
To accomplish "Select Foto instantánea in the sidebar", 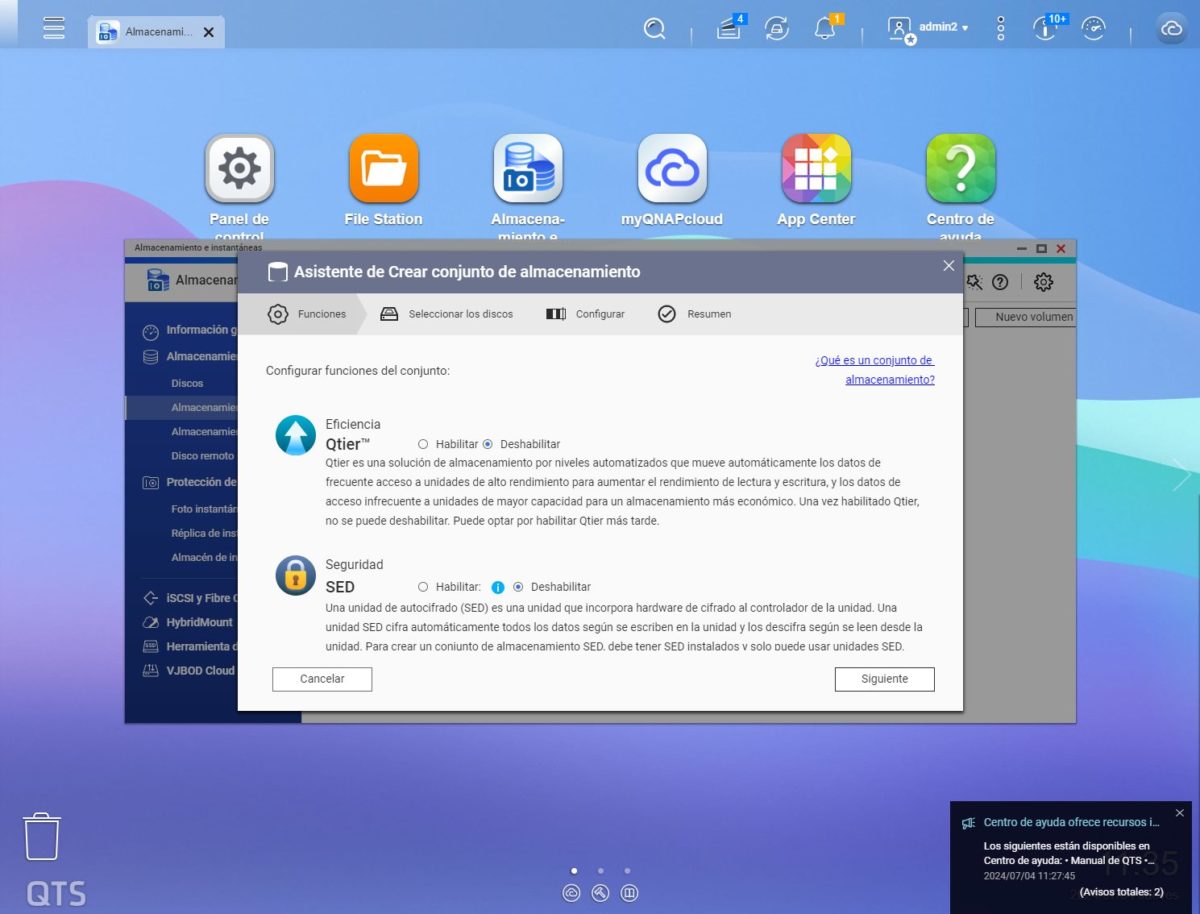I will 204,509.
